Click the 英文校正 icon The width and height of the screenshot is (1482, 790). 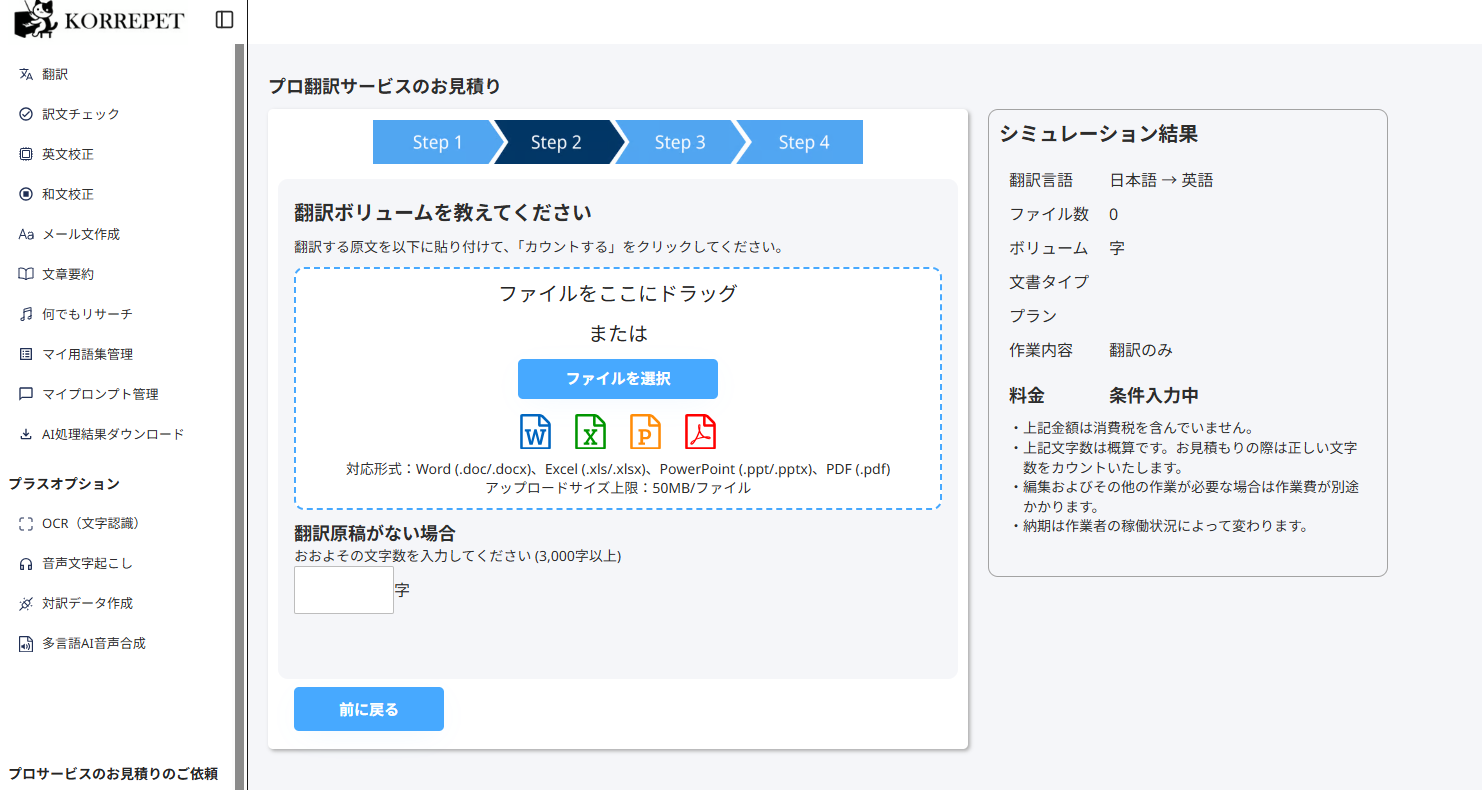(x=26, y=154)
